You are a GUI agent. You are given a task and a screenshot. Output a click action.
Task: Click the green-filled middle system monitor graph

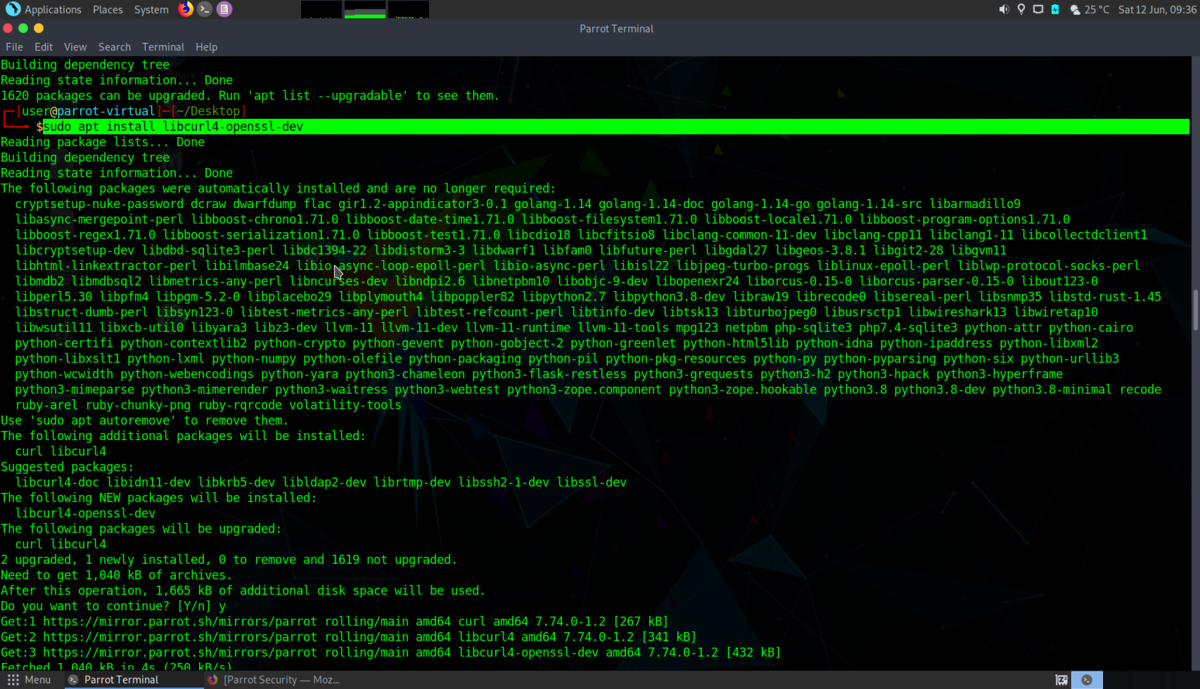(x=364, y=9)
